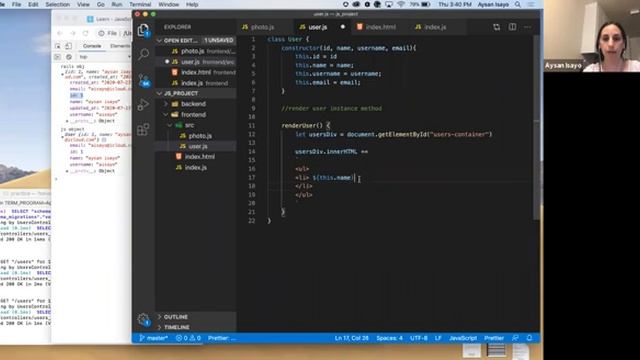640x360 pixels.
Task: Open the Extensions view
Action: tap(143, 130)
